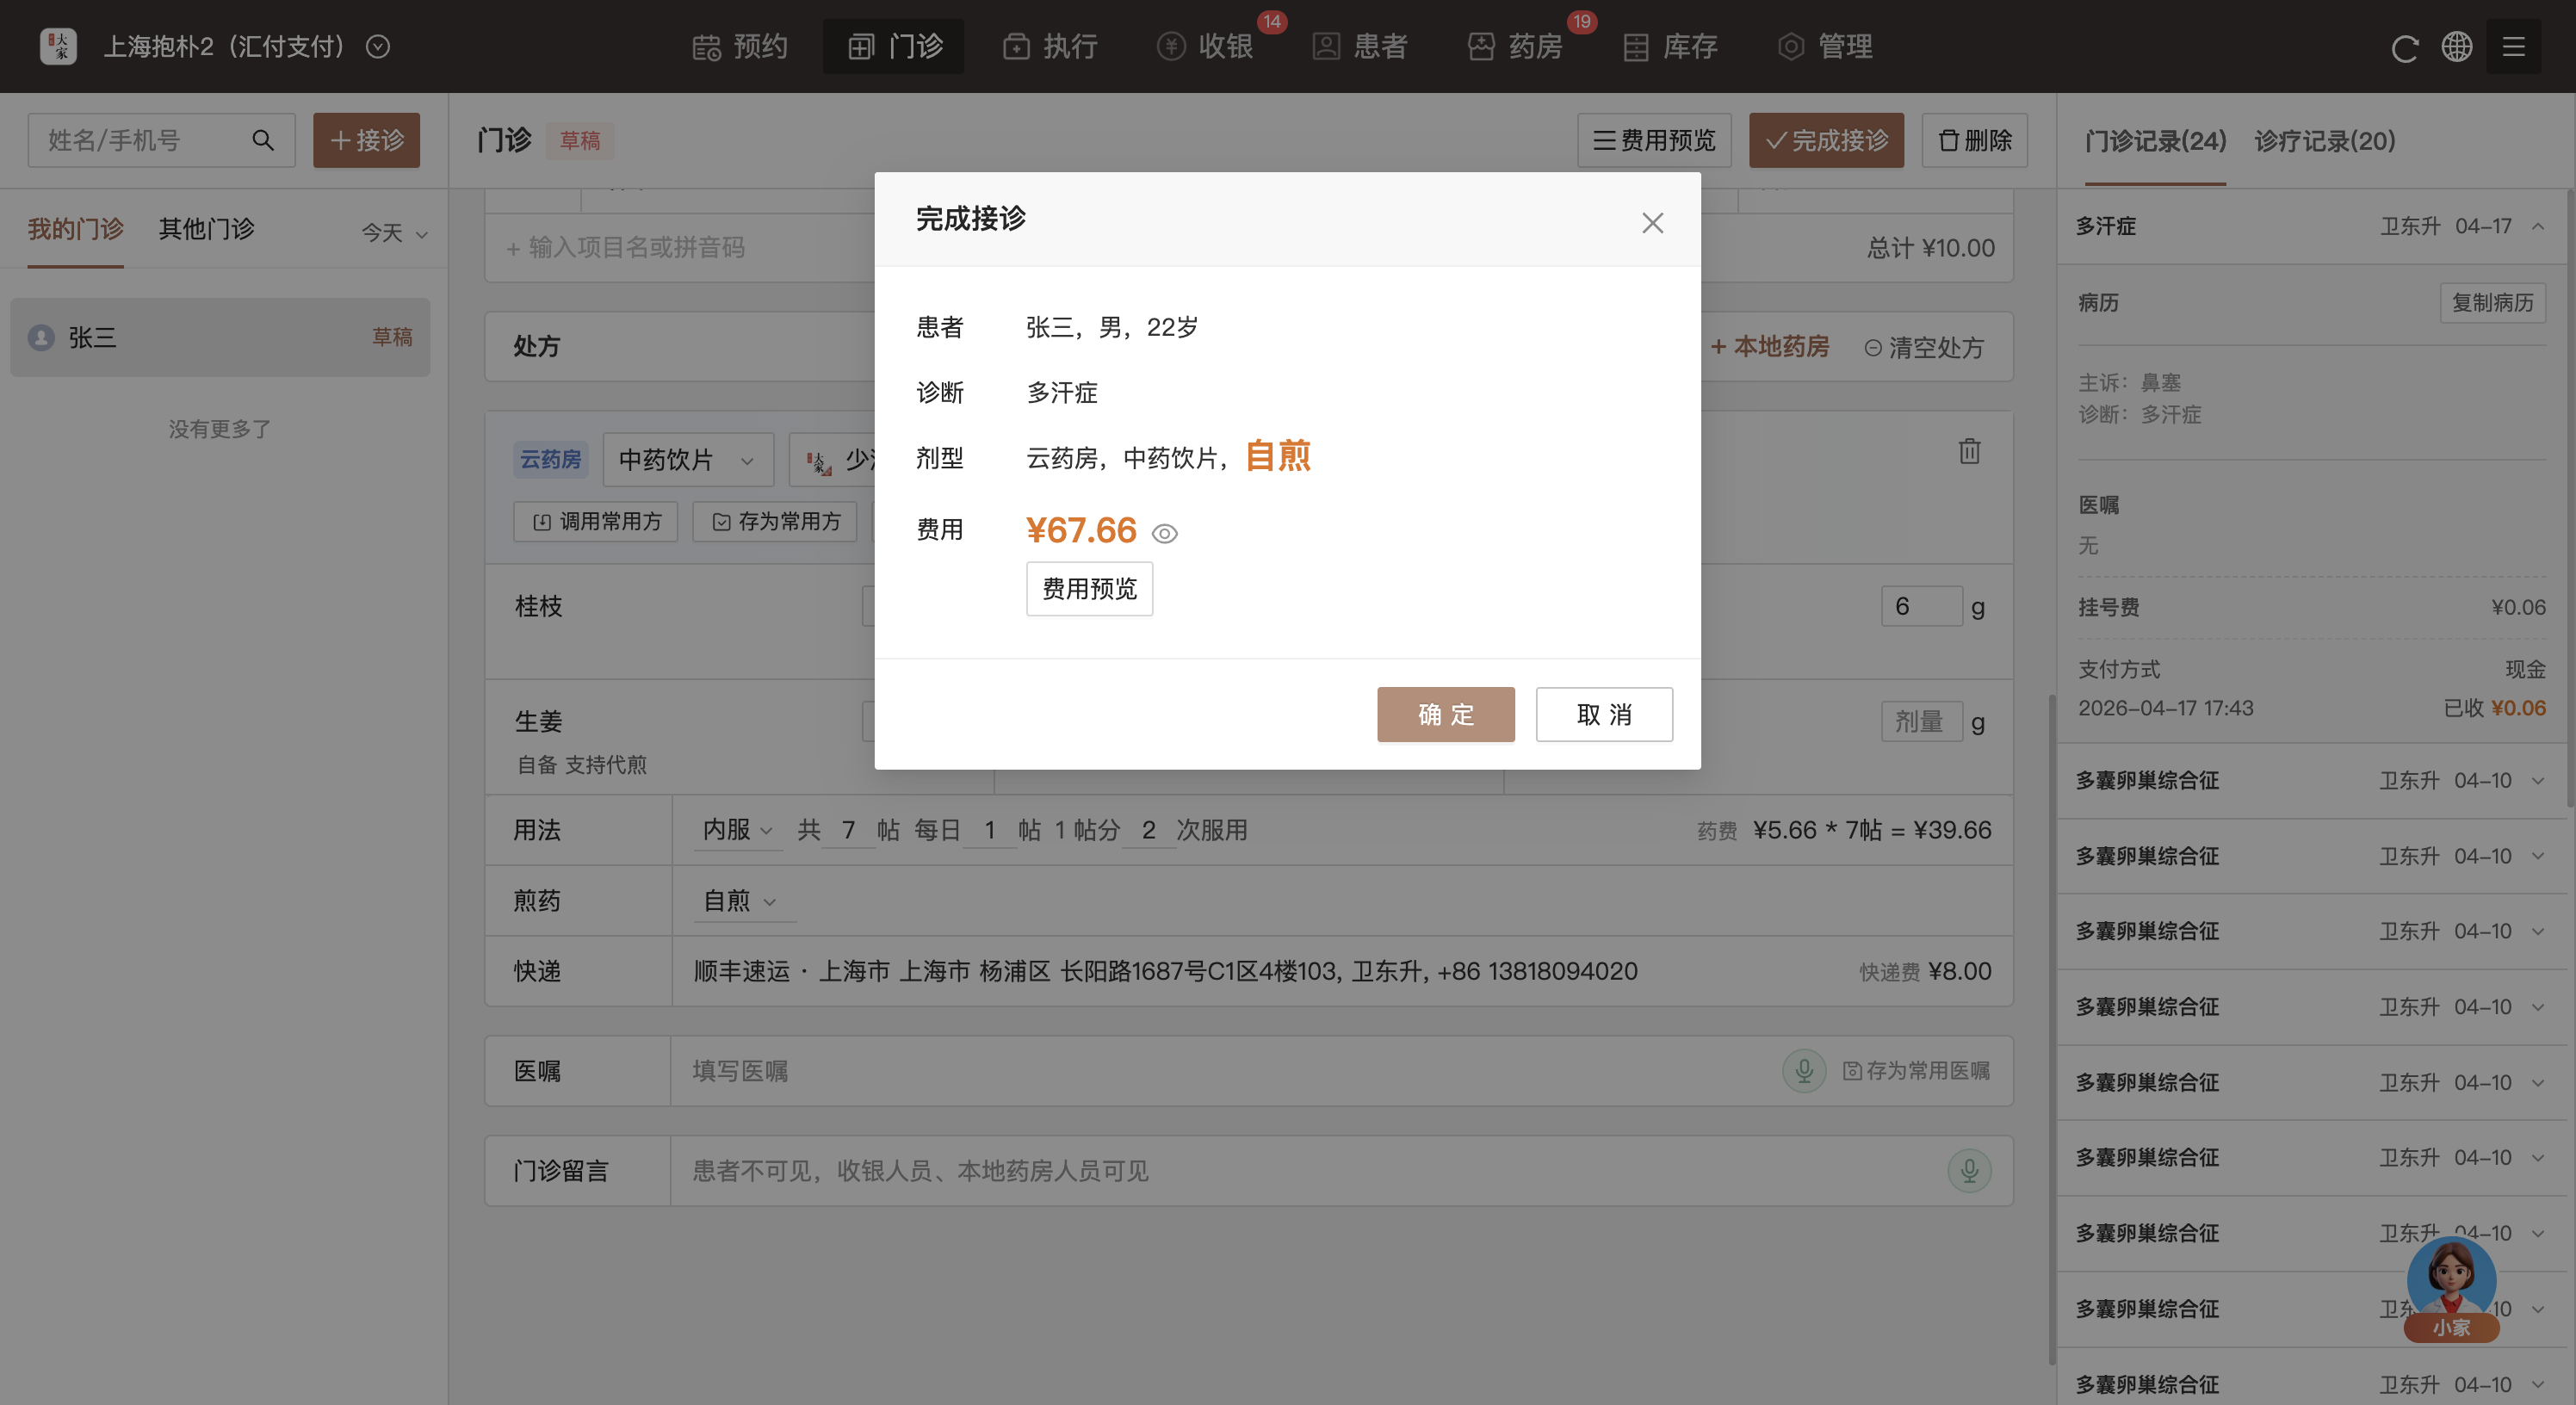Click 确定 to confirm completion

tap(1445, 714)
